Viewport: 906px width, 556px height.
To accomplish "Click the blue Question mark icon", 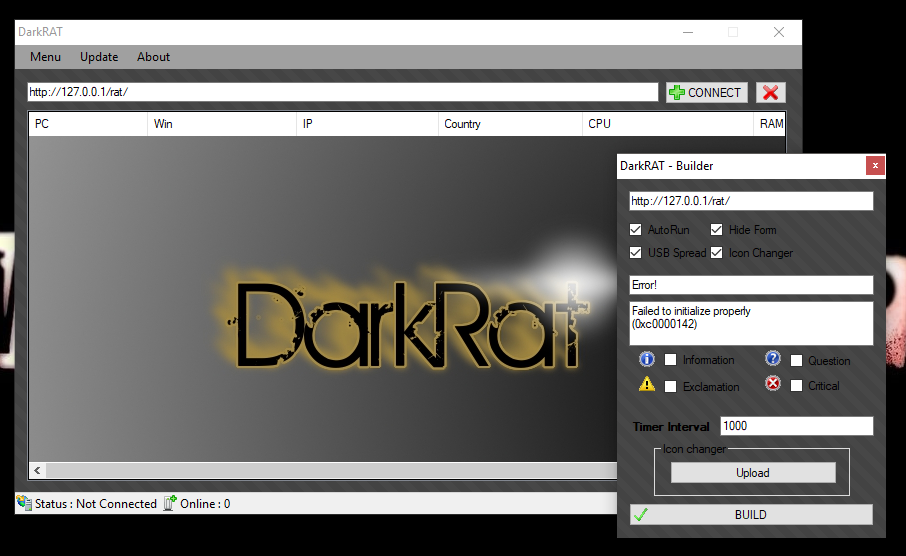I will (x=773, y=359).
